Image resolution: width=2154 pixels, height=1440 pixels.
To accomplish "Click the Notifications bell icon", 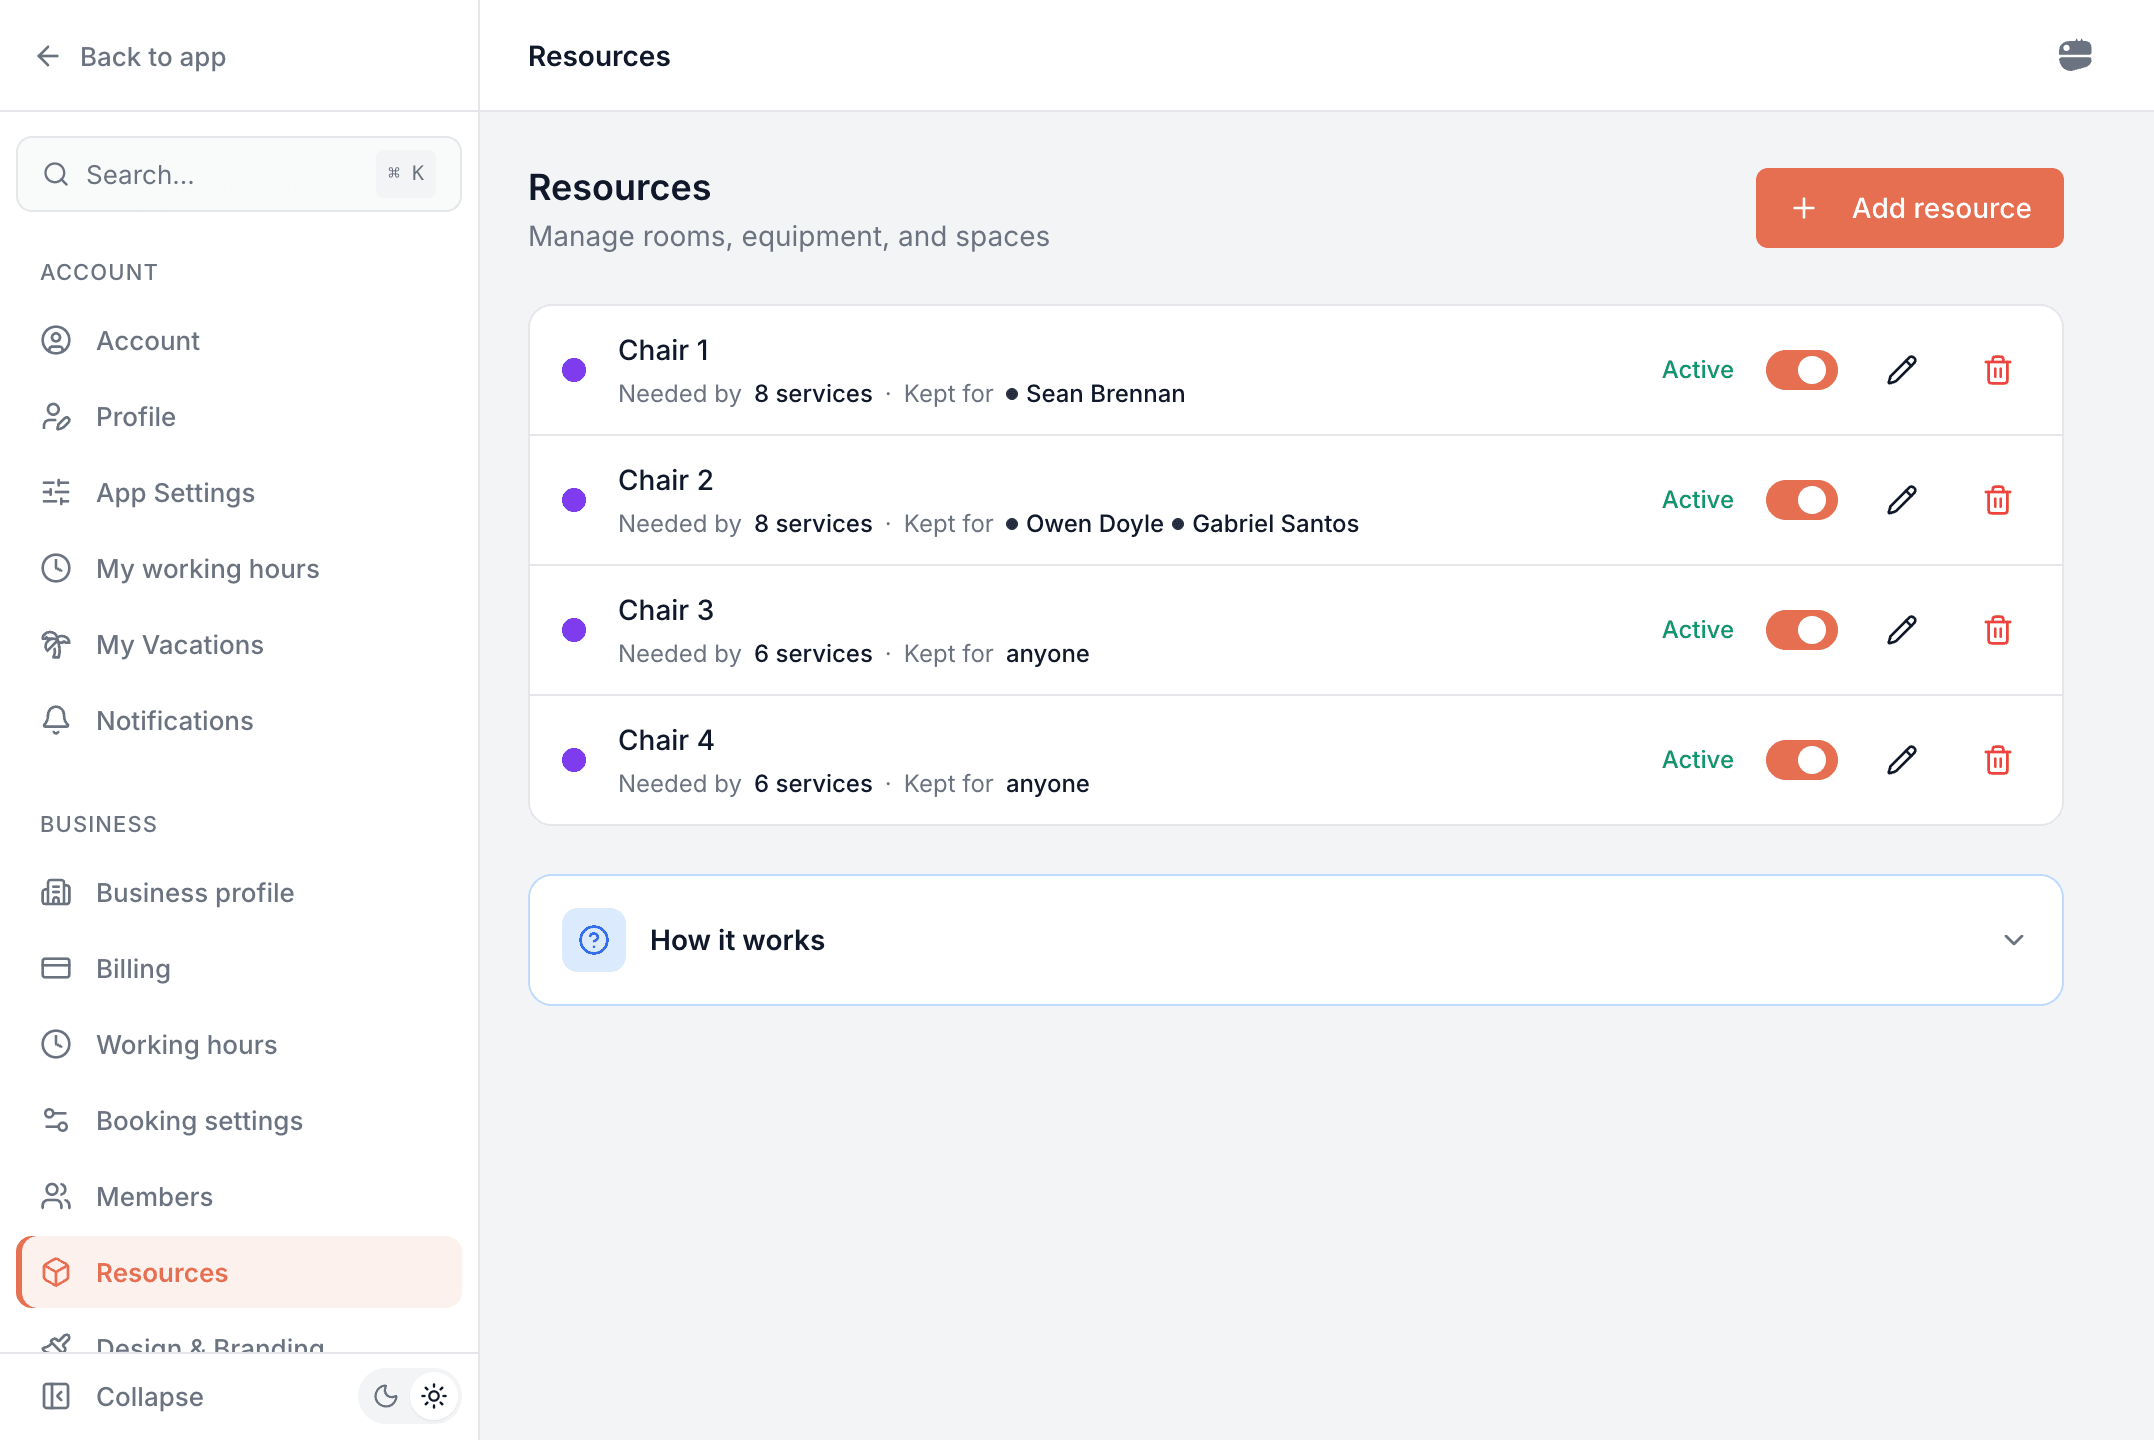I will click(56, 720).
